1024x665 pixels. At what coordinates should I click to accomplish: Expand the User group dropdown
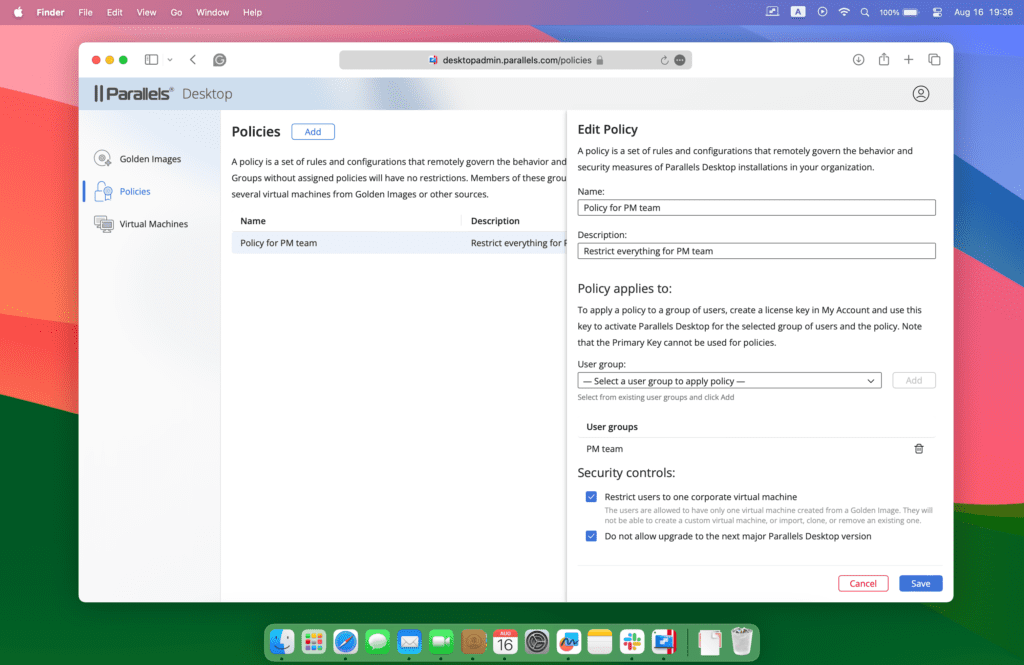tap(729, 381)
